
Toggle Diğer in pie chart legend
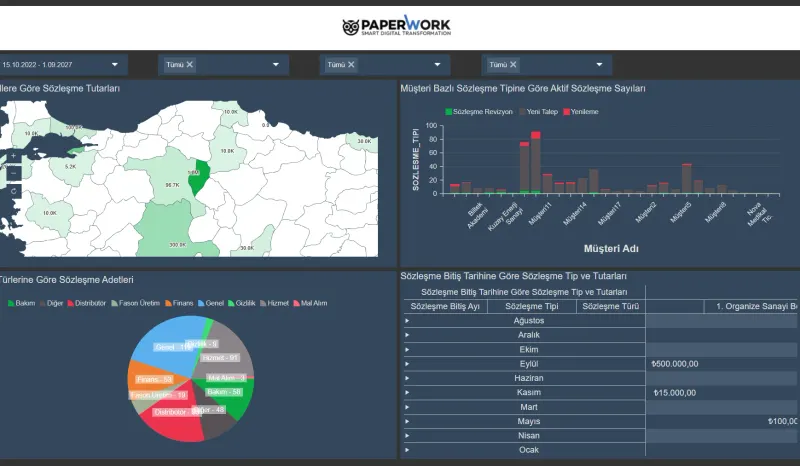pyautogui.click(x=52, y=303)
